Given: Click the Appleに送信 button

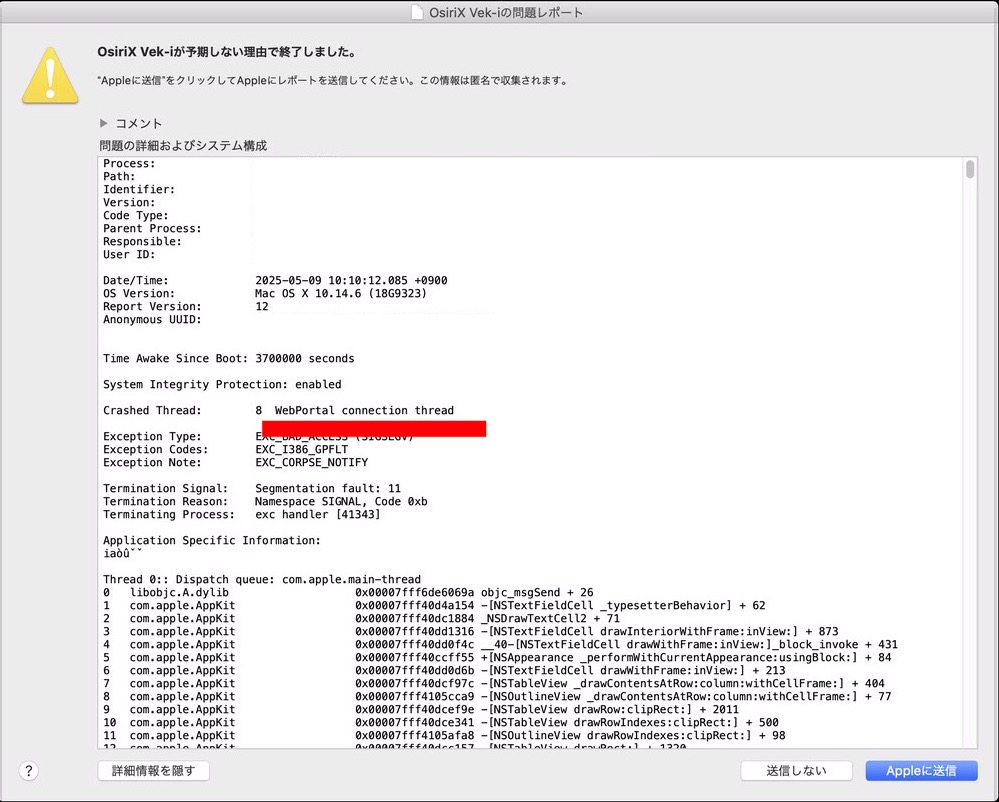Looking at the screenshot, I should tap(921, 771).
